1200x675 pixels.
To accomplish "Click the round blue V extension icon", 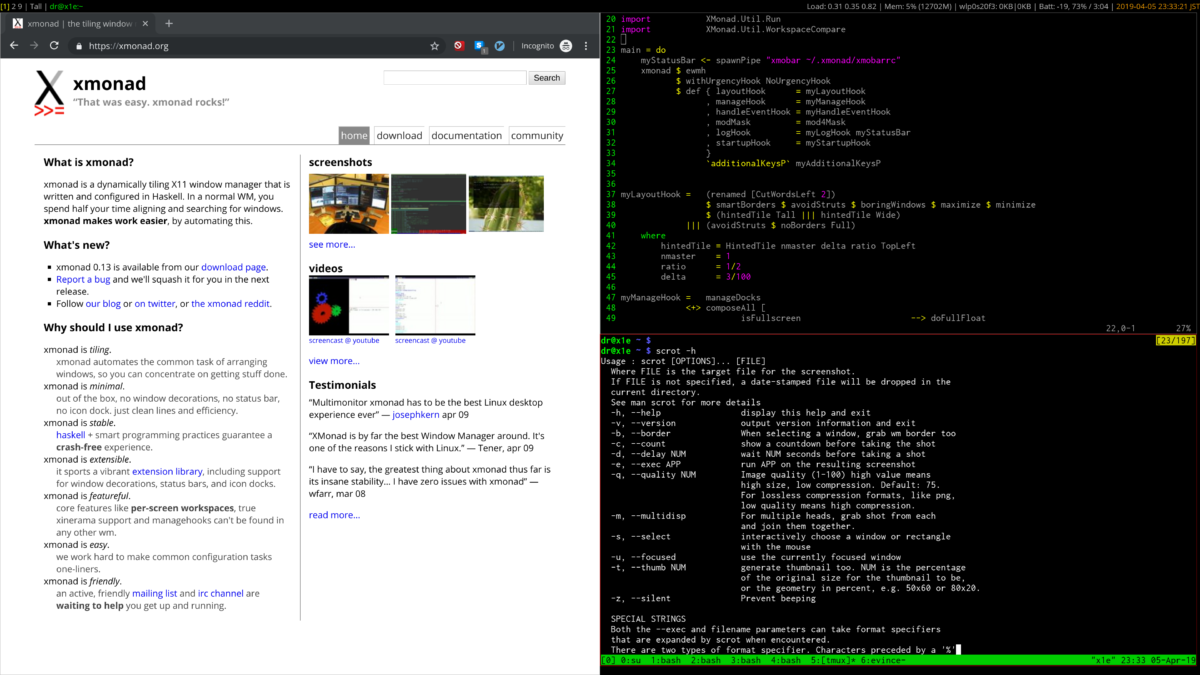I will 500,45.
